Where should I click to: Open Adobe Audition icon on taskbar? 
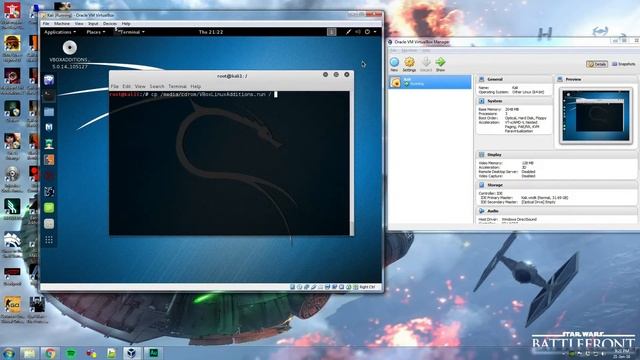[153, 353]
